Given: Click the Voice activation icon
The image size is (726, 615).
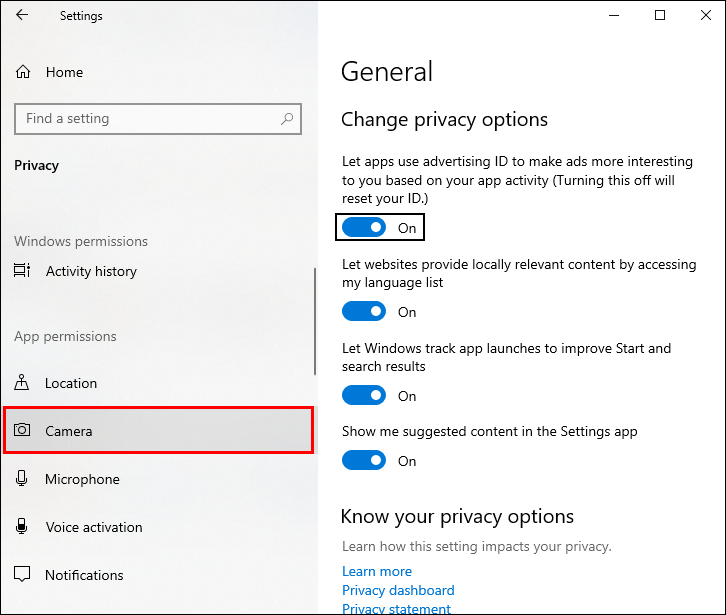Looking at the screenshot, I should (x=22, y=527).
